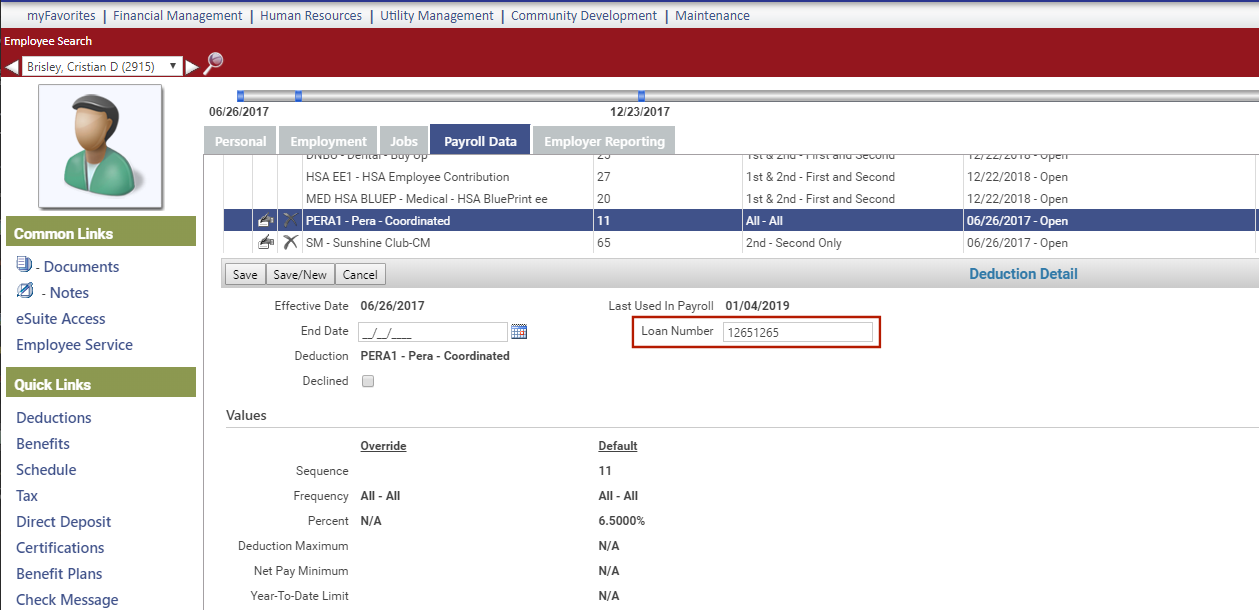Go to the previous employee using the left arrow
Viewport: 1259px width, 610px height.
click(11, 67)
